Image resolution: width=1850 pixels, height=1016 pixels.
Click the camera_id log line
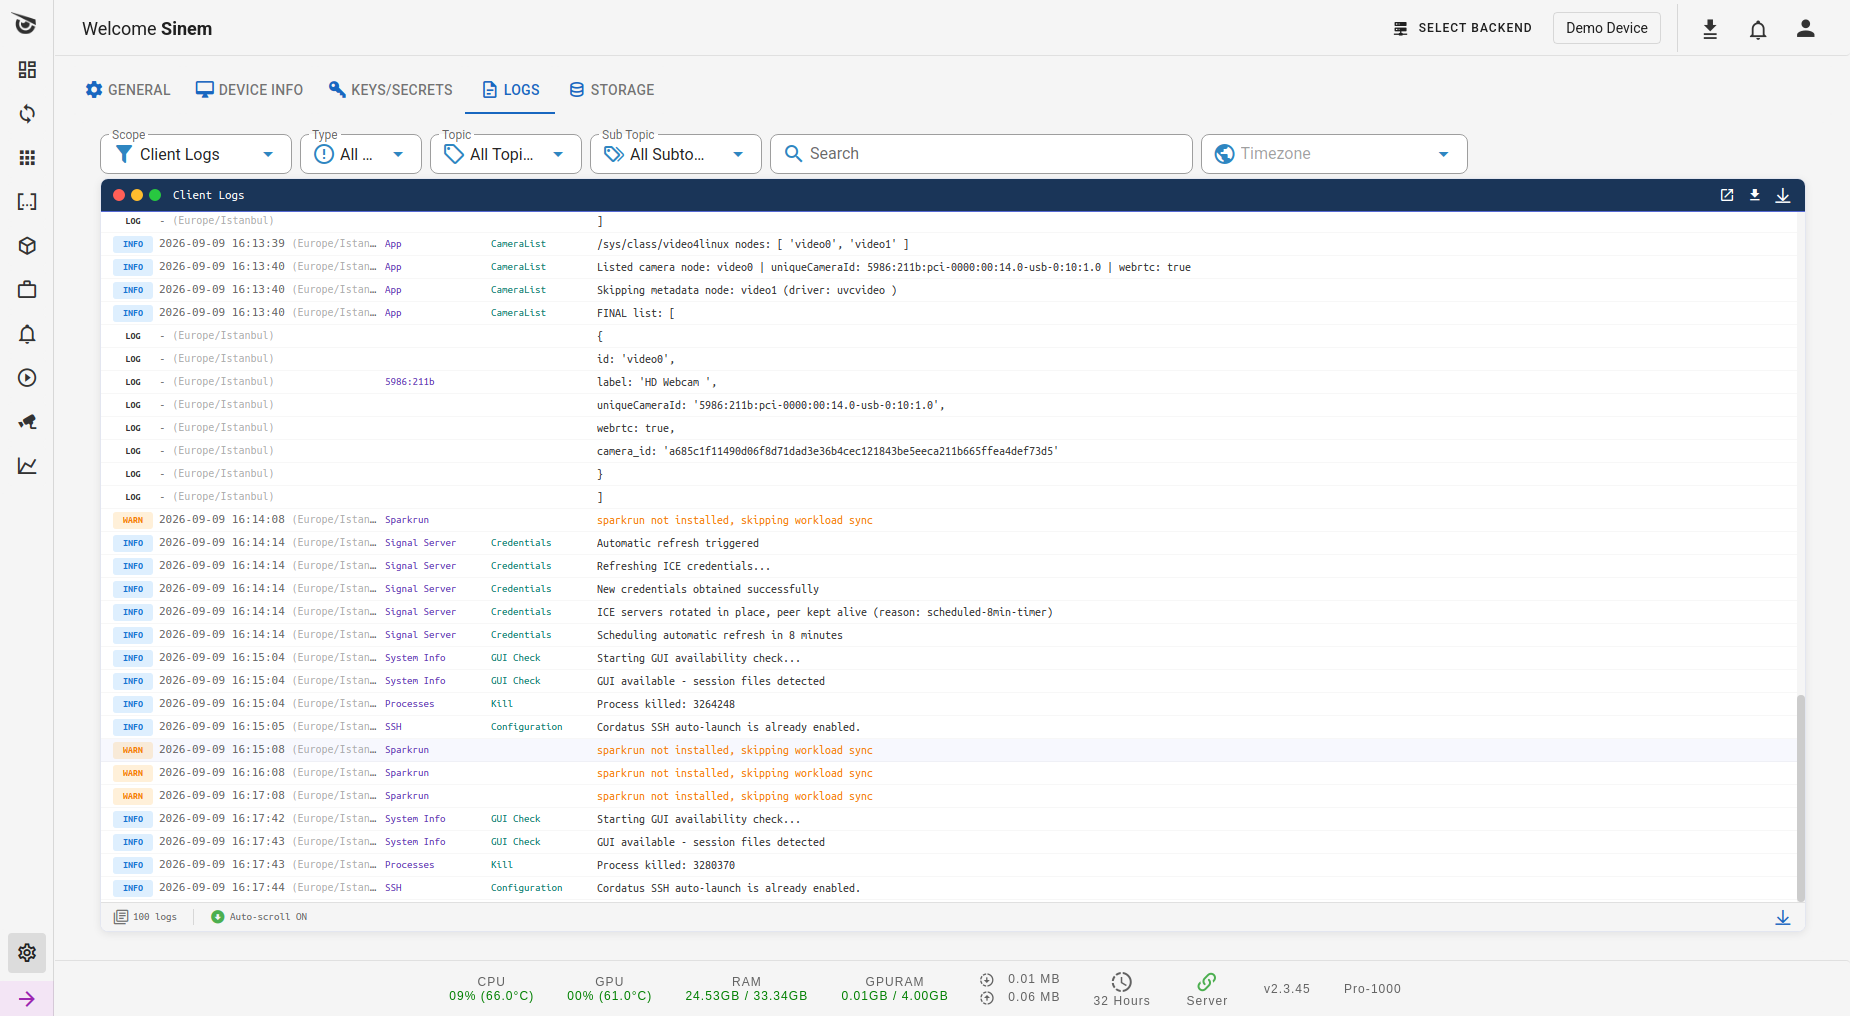pyautogui.click(x=828, y=451)
